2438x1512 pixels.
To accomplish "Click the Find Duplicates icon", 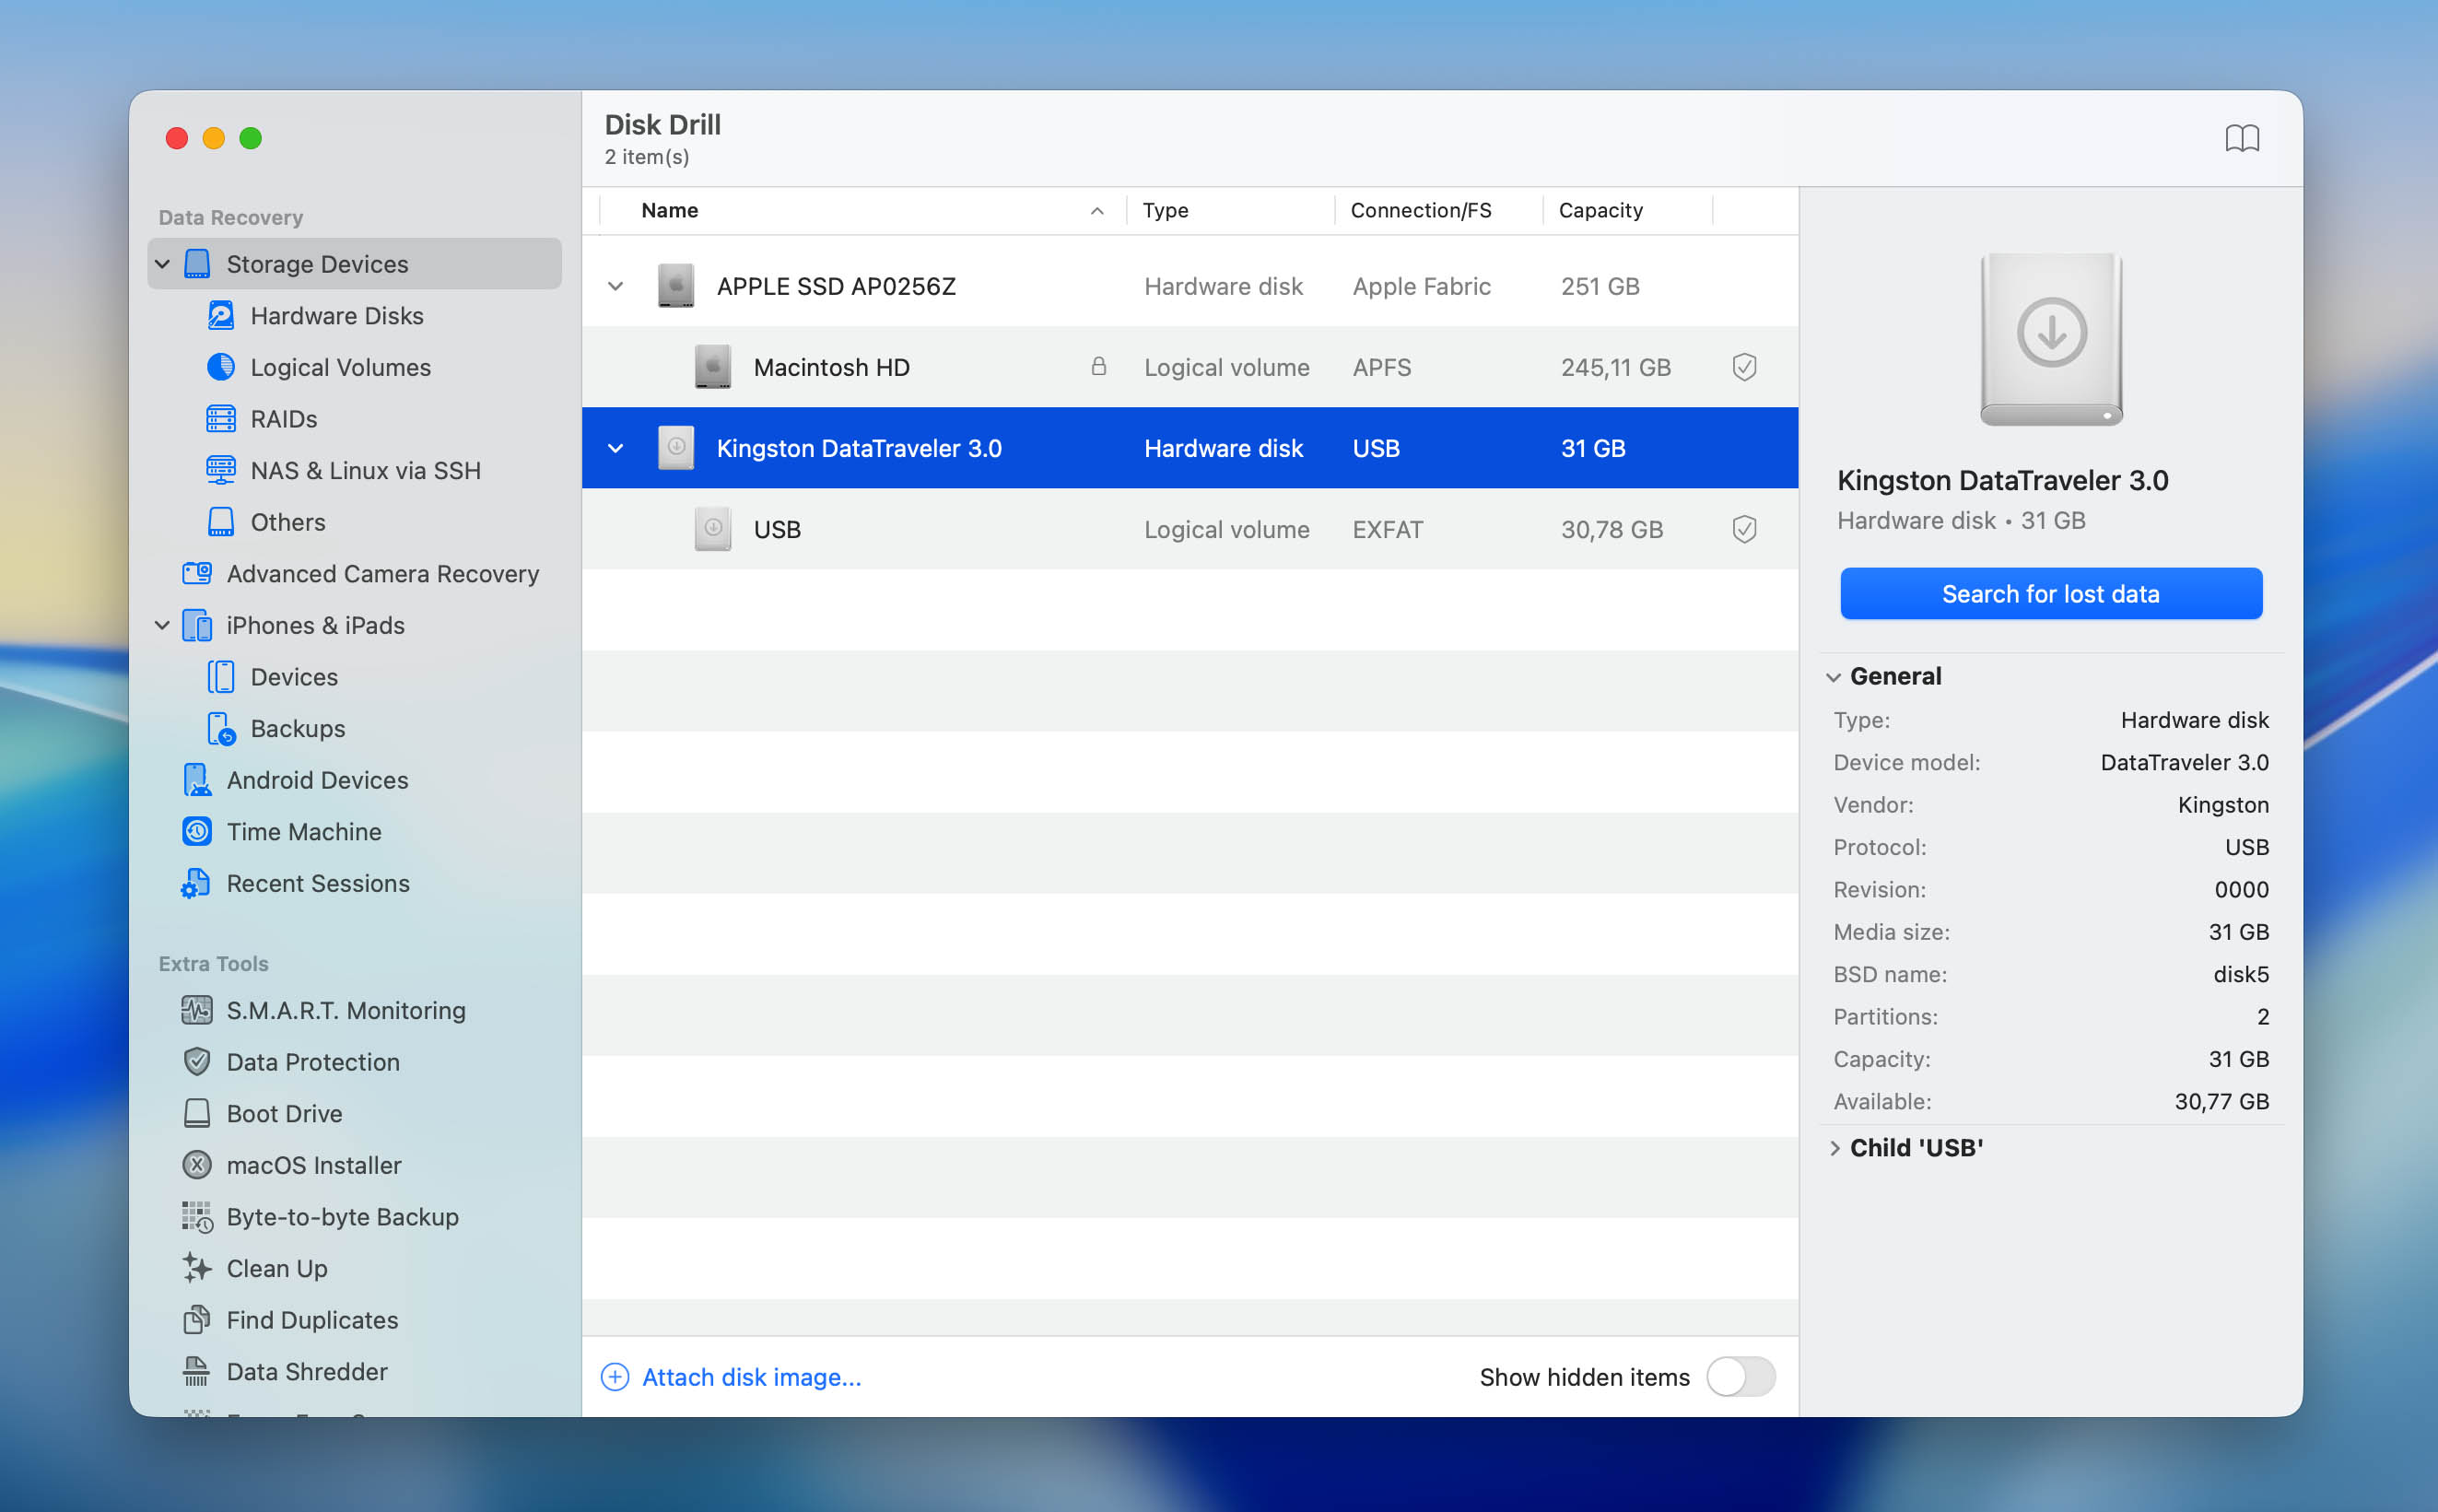I will click(x=196, y=1319).
